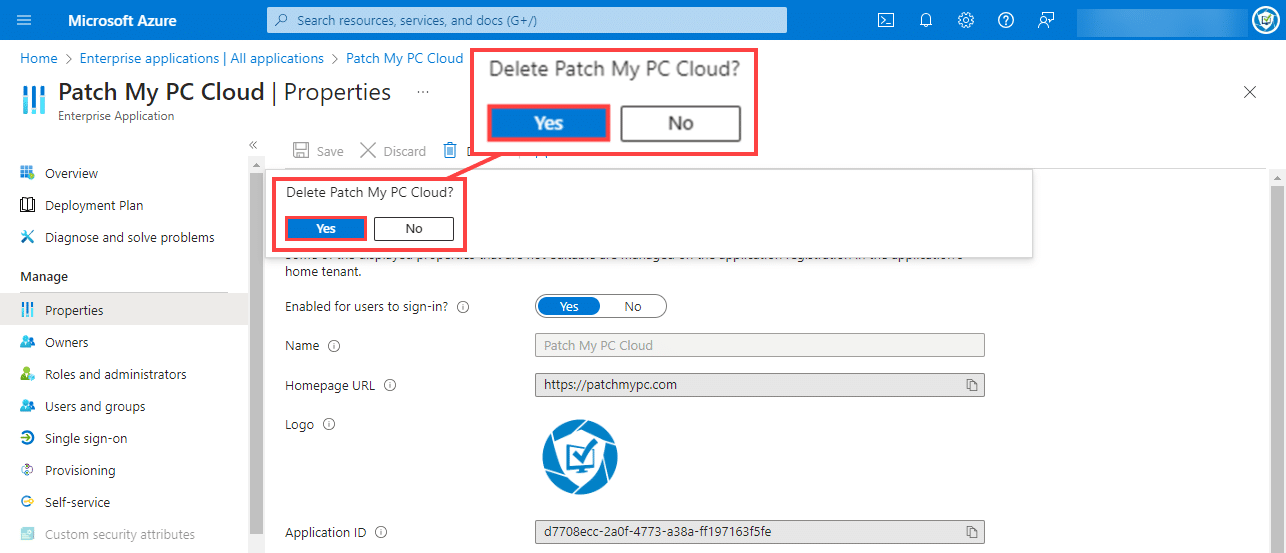Click the Help question mark icon
The height and width of the screenshot is (553, 1286).
[1006, 20]
